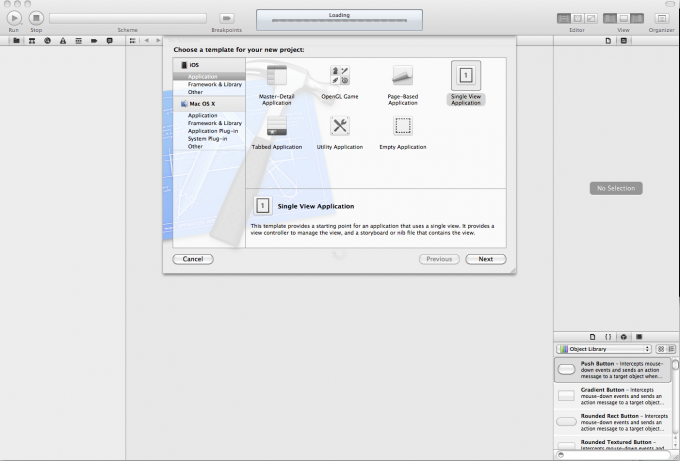Screen dimensions: 680x461
Task: Toggle the Breakpoints button
Action: pos(226,18)
